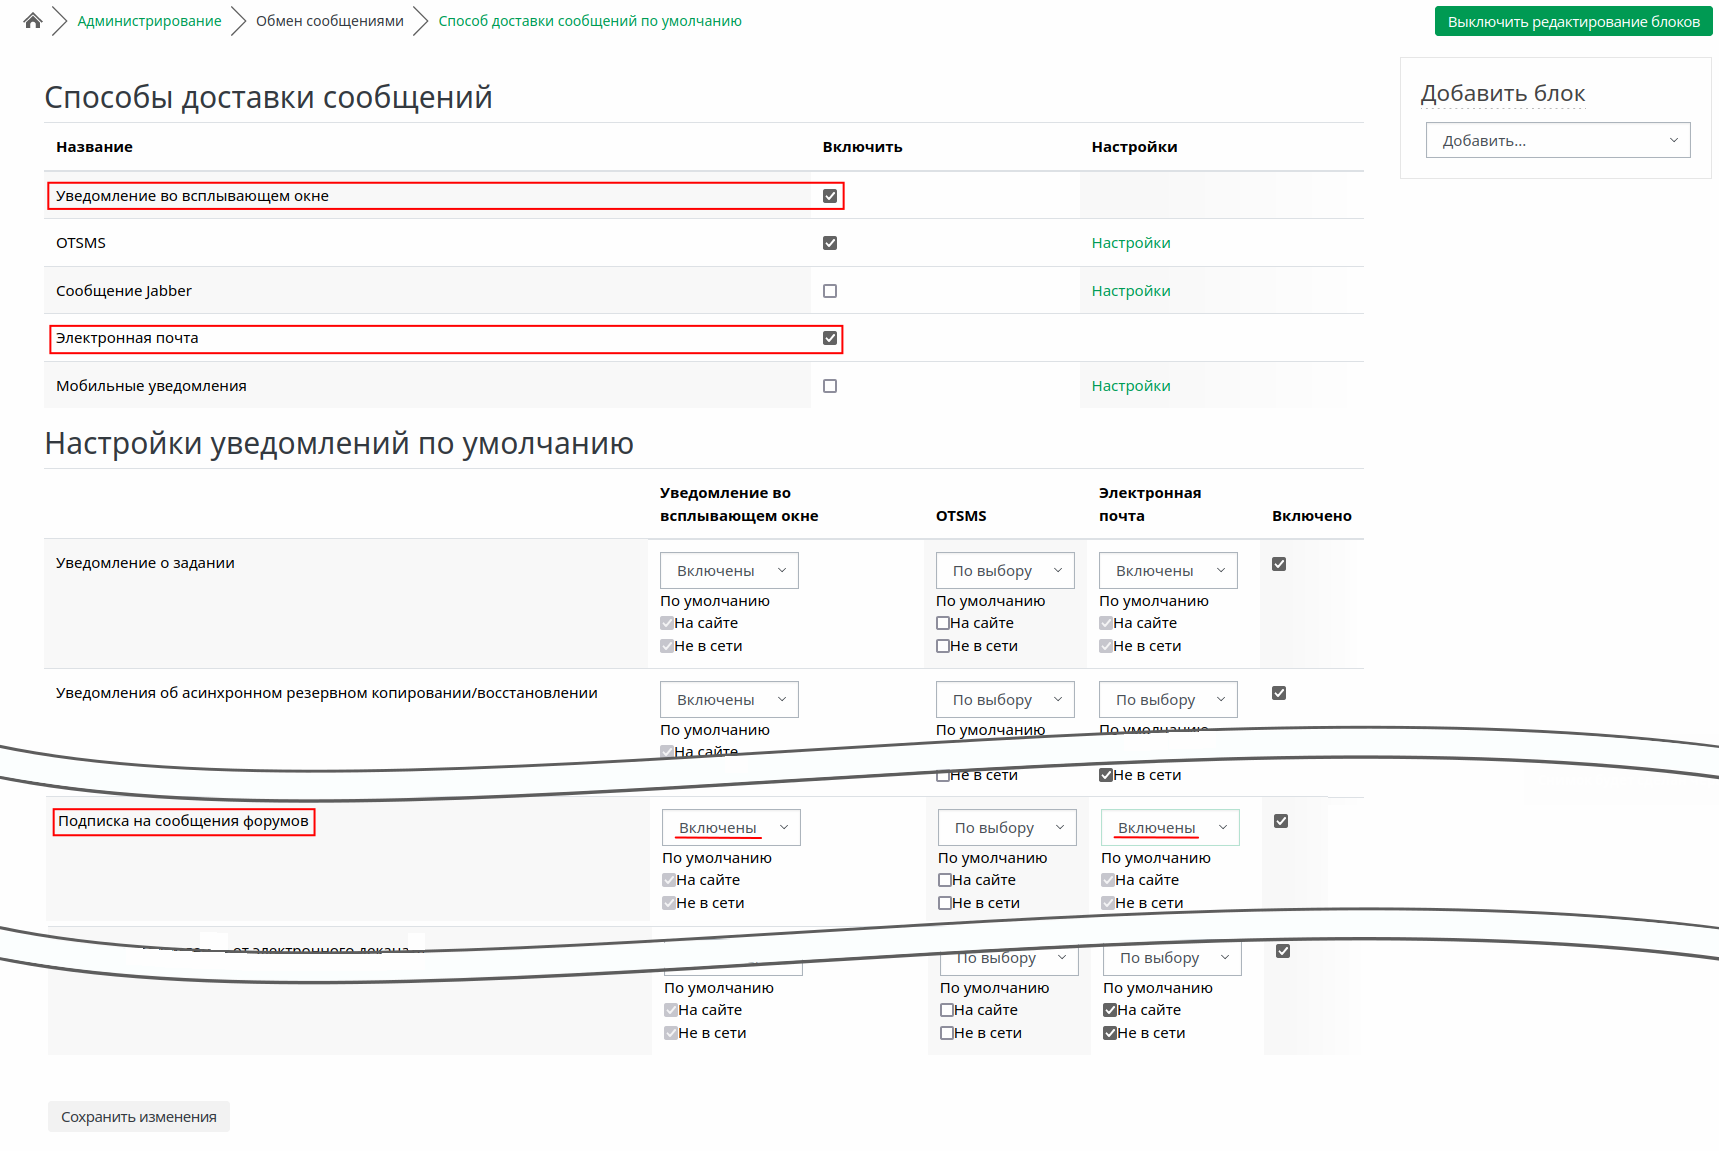Click the Подписка на сообщения форумов label
1719x1151 pixels.
(183, 821)
